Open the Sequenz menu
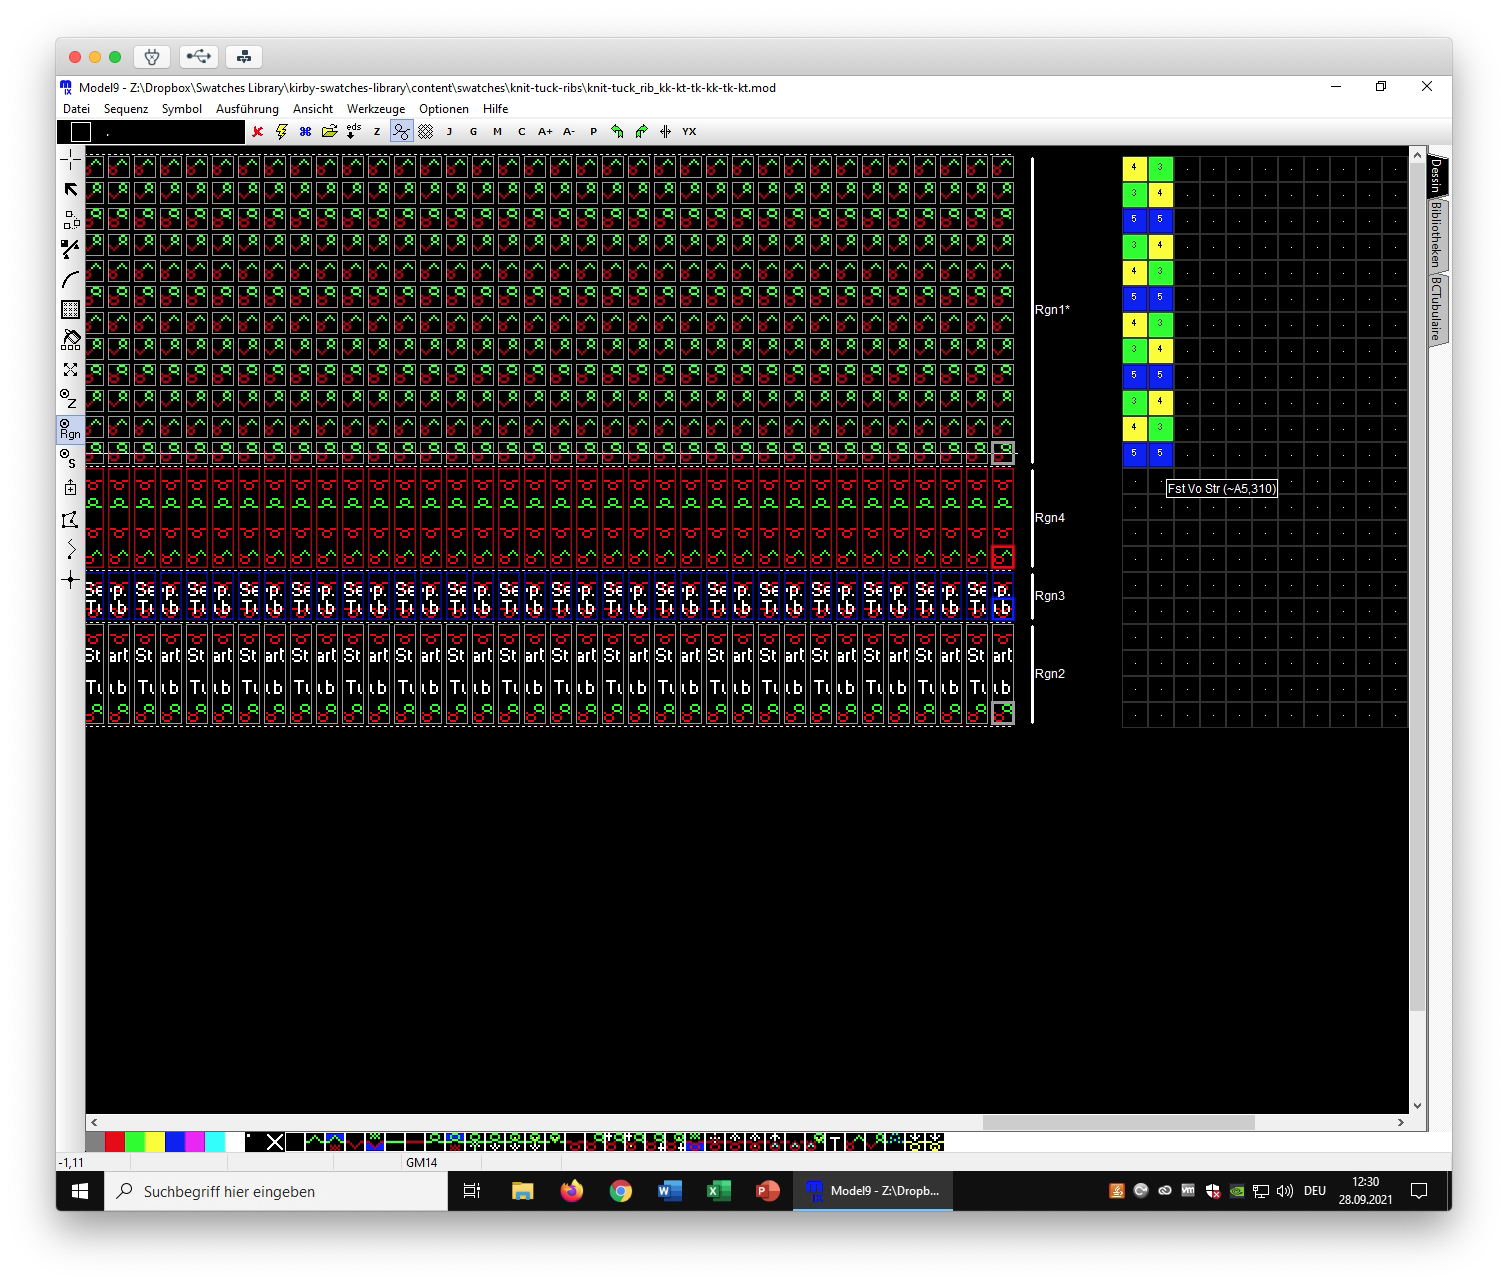Viewport: 1508px width, 1285px height. pos(126,109)
